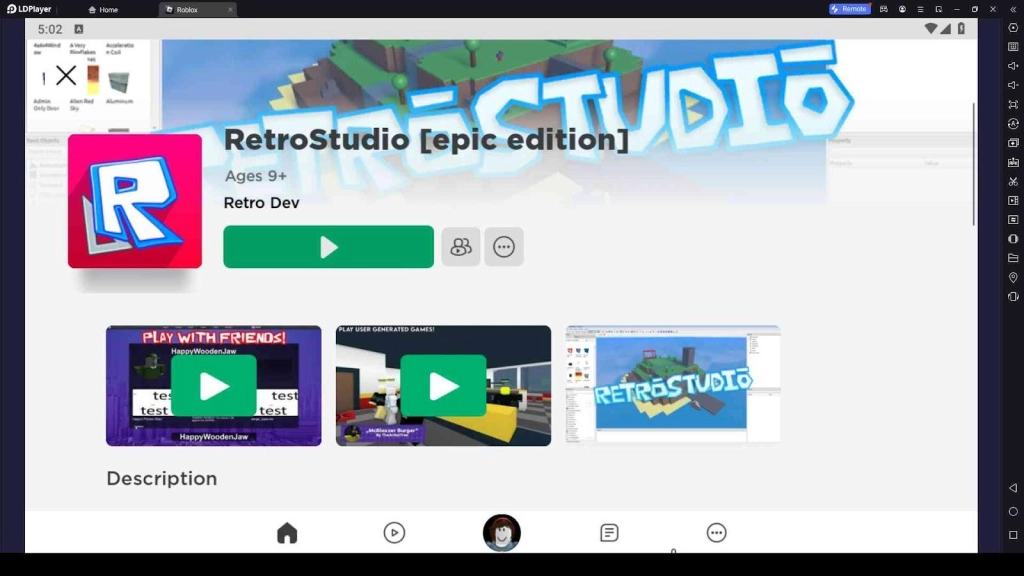The height and width of the screenshot is (576, 1024).
Task: Click the Remote button in title bar
Action: 849,9
